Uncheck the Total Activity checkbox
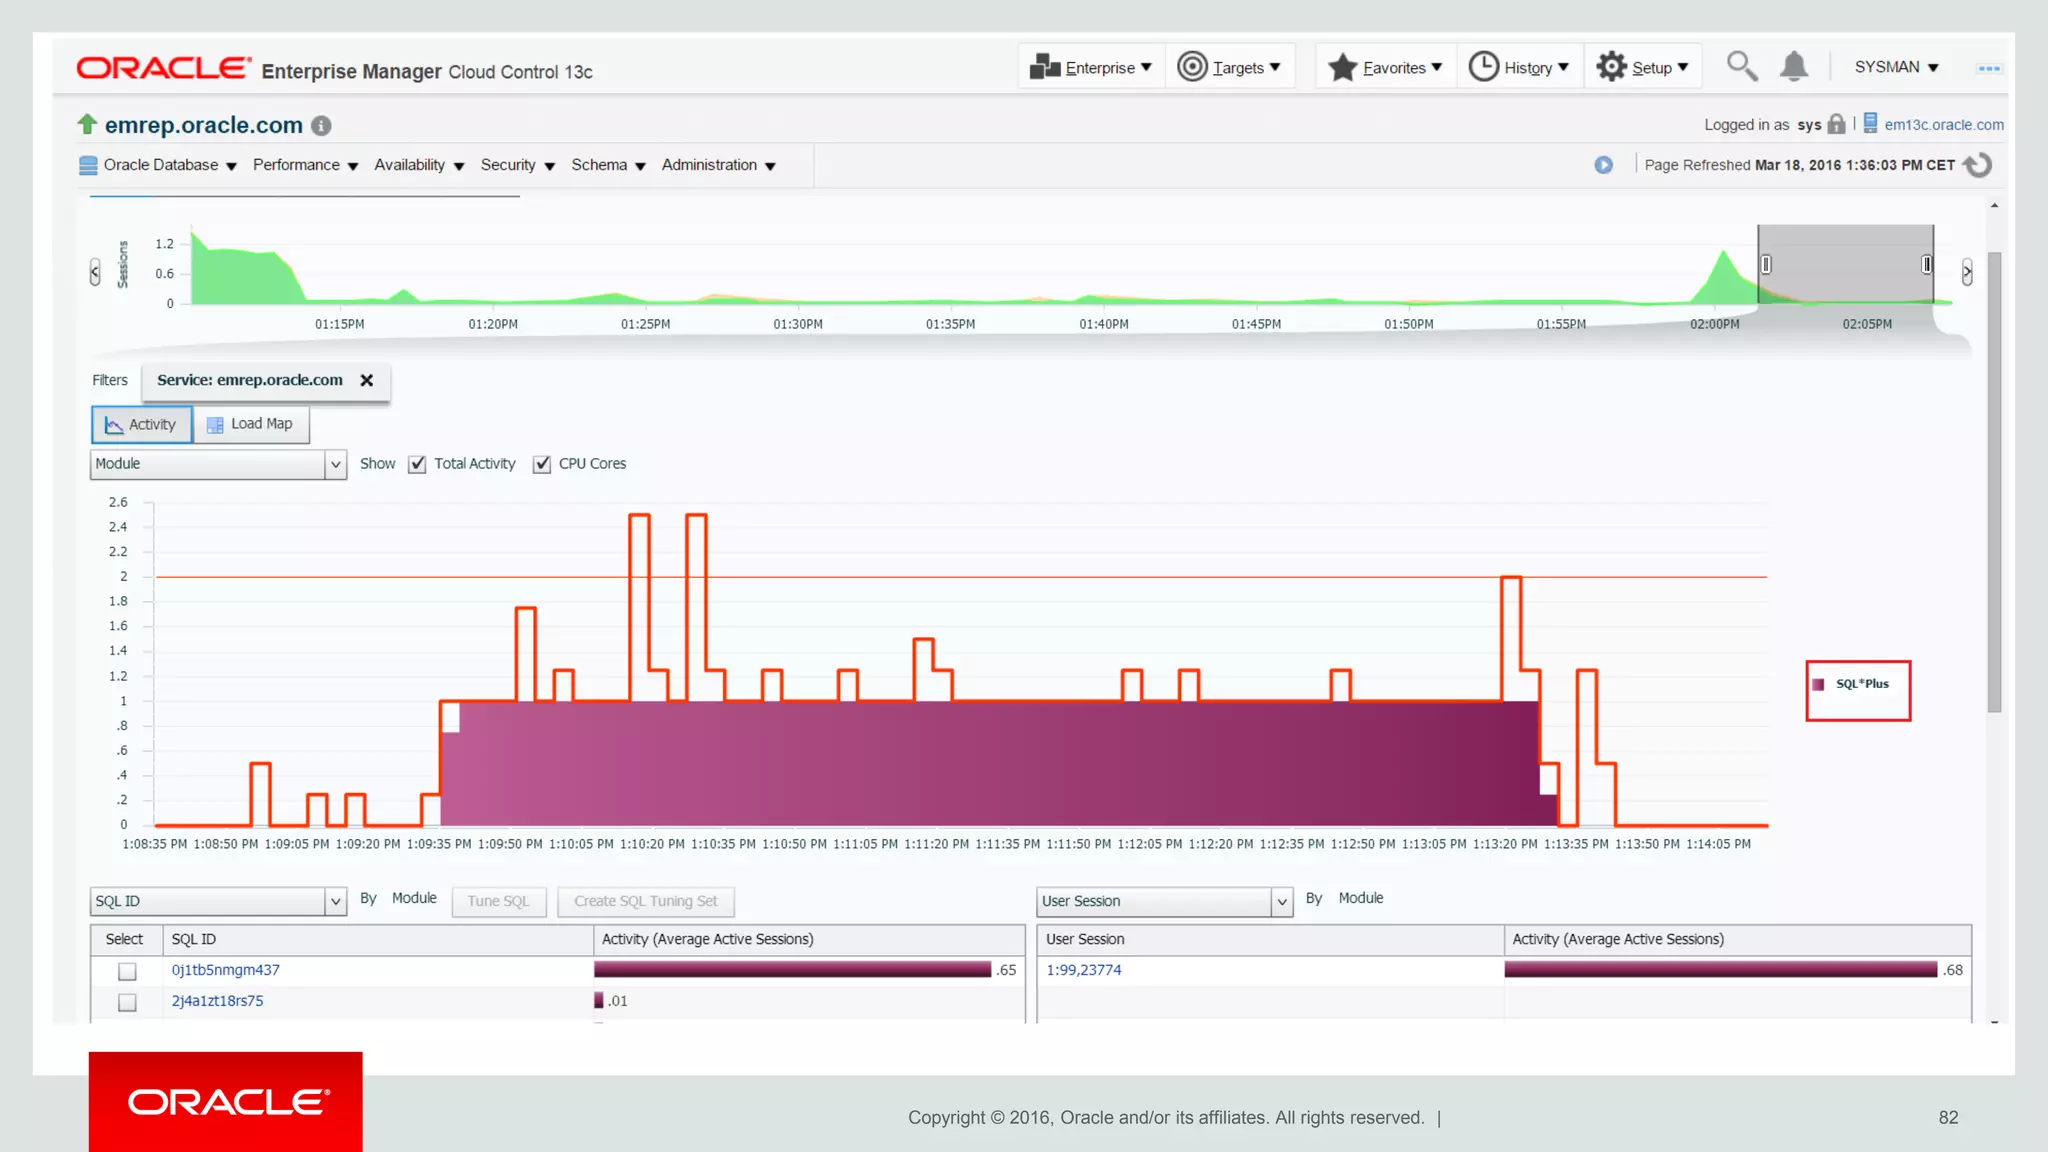The height and width of the screenshot is (1152, 2048). [418, 464]
